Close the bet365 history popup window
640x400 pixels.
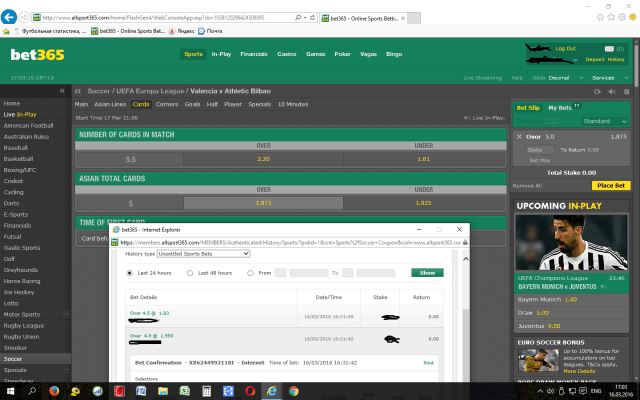[459, 229]
